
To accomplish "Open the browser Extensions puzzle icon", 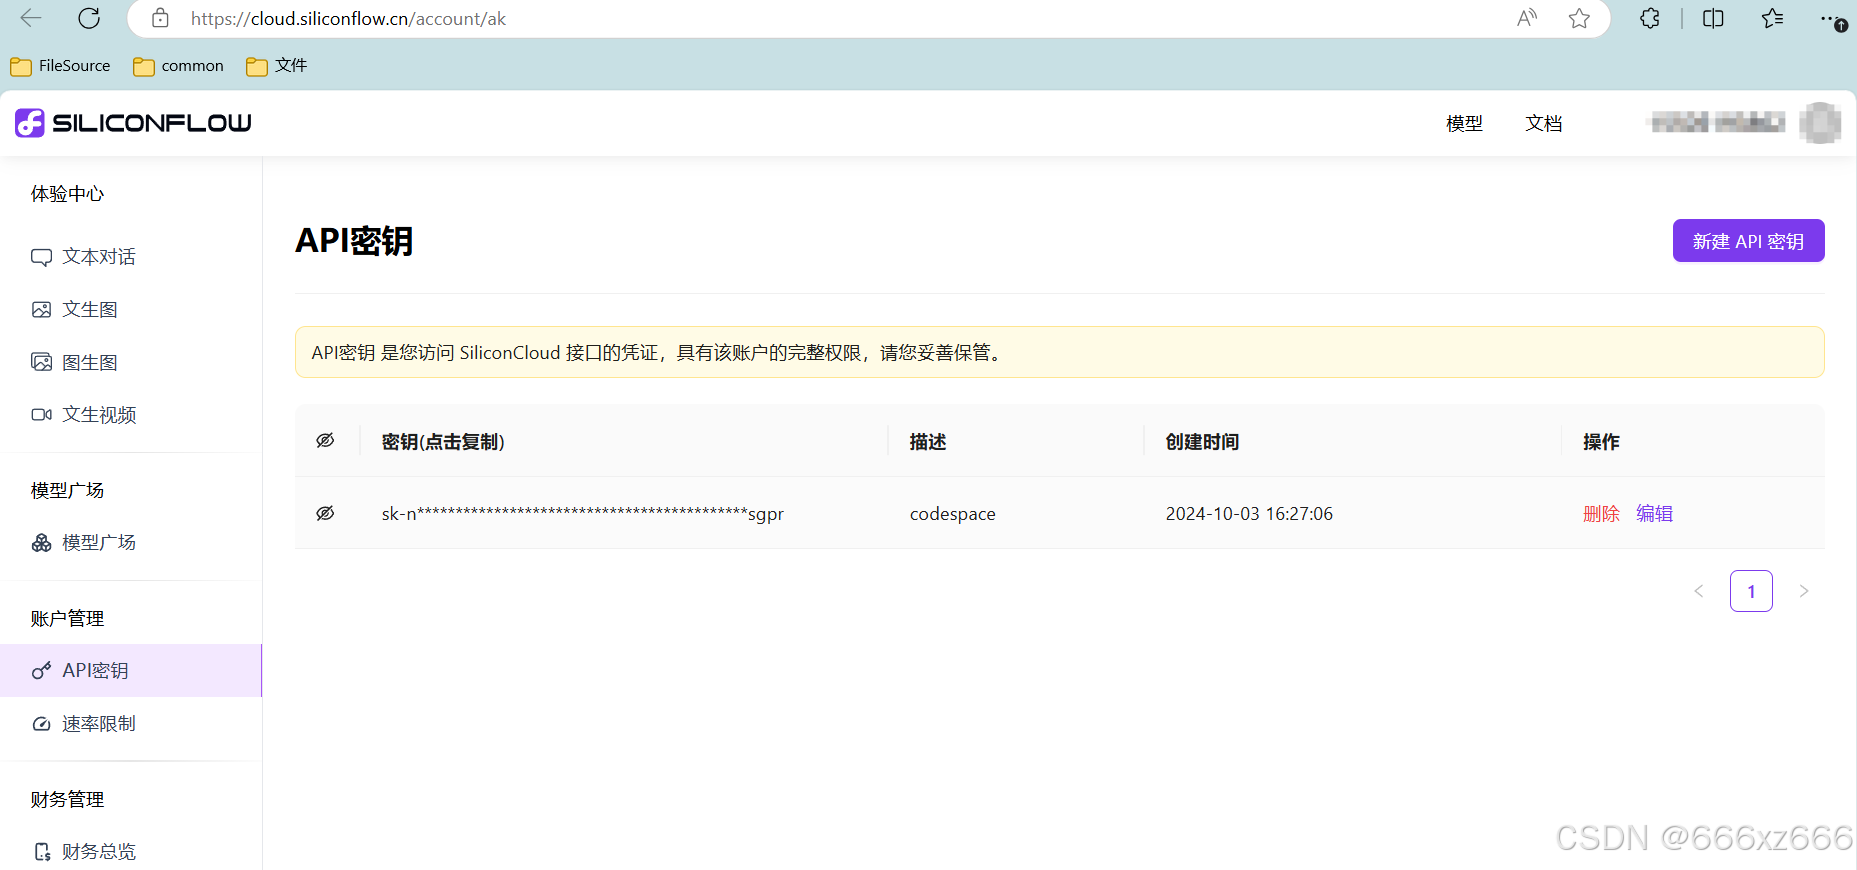I will (x=1650, y=18).
